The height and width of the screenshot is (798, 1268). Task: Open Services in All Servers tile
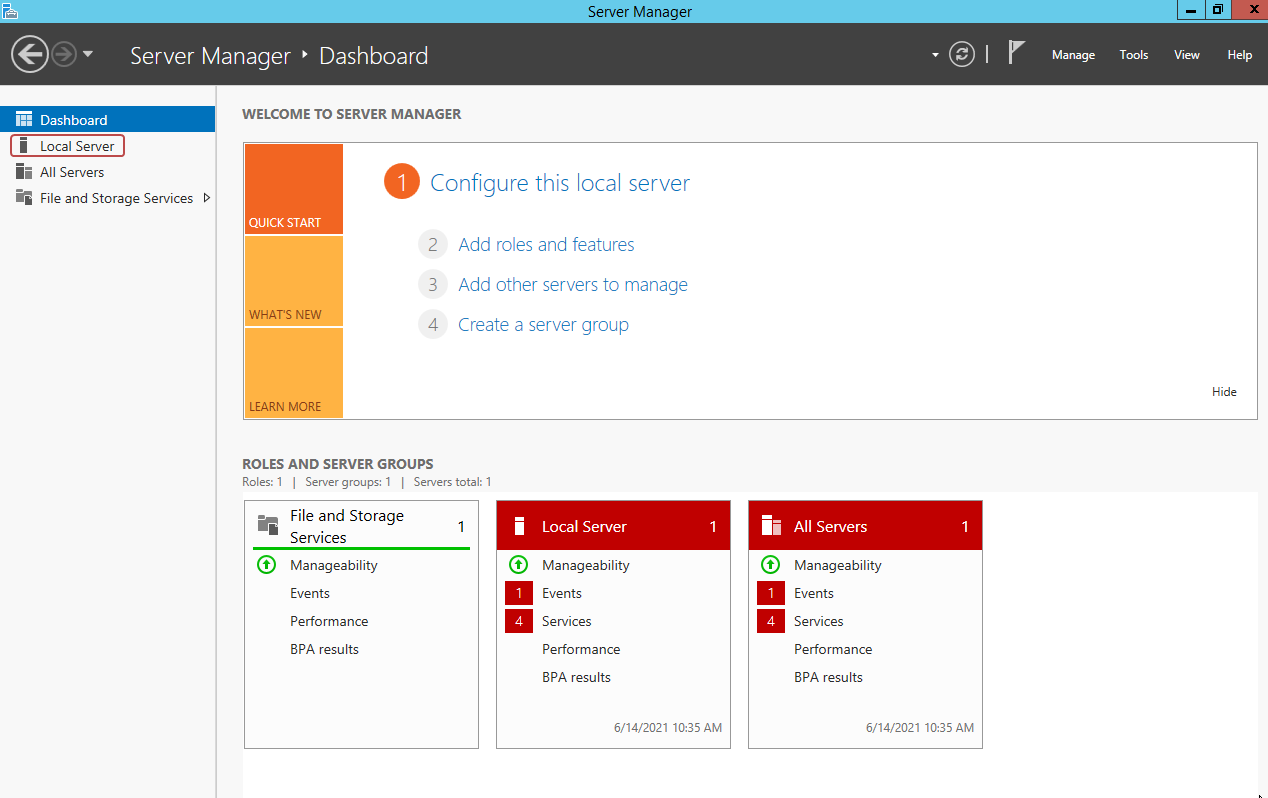pyautogui.click(x=819, y=621)
